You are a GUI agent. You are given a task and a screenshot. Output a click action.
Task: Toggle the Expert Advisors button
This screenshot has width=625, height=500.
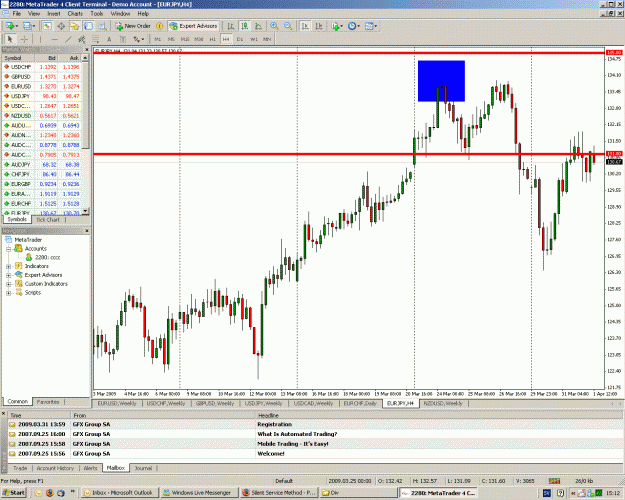(x=194, y=26)
